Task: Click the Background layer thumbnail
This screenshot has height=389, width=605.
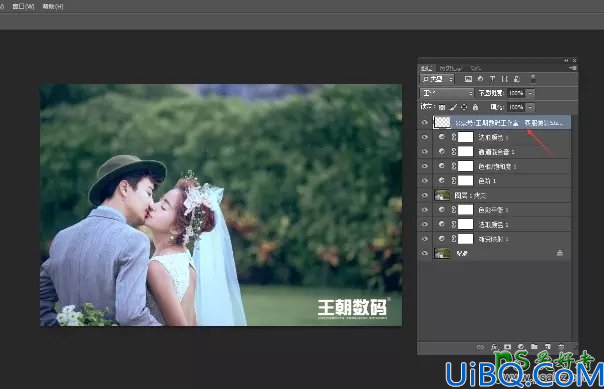Action: tap(442, 253)
